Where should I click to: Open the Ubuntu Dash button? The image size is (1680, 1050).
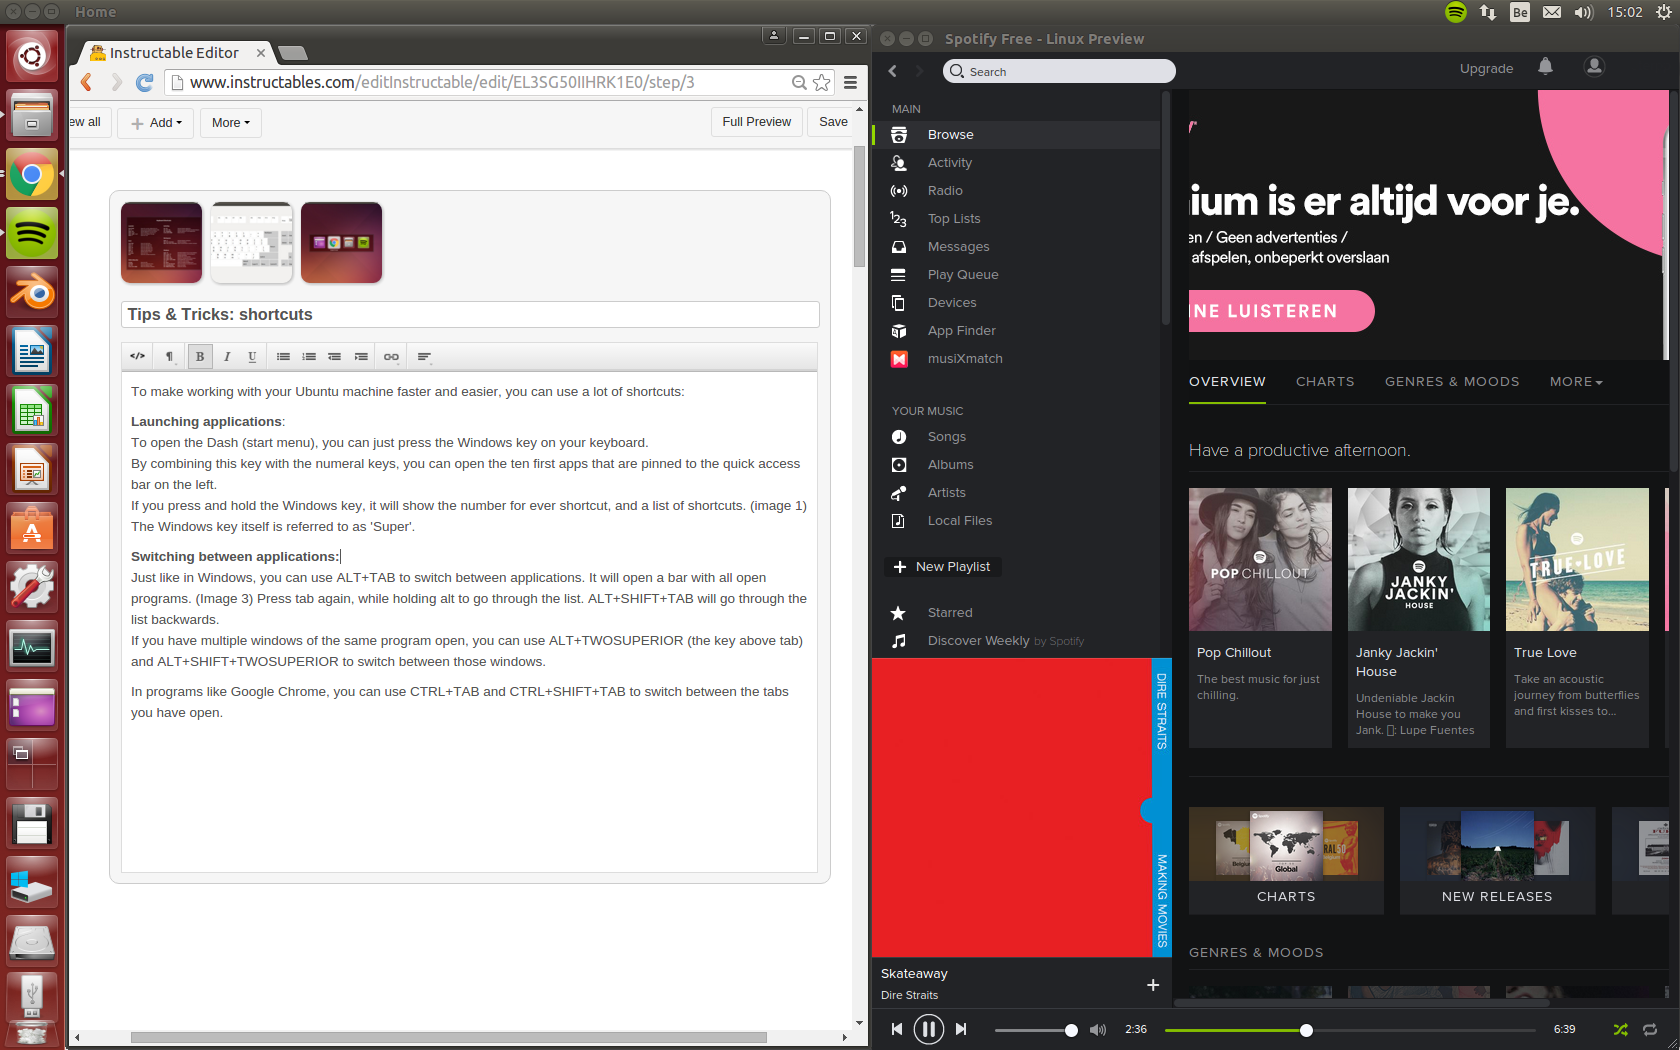click(32, 56)
